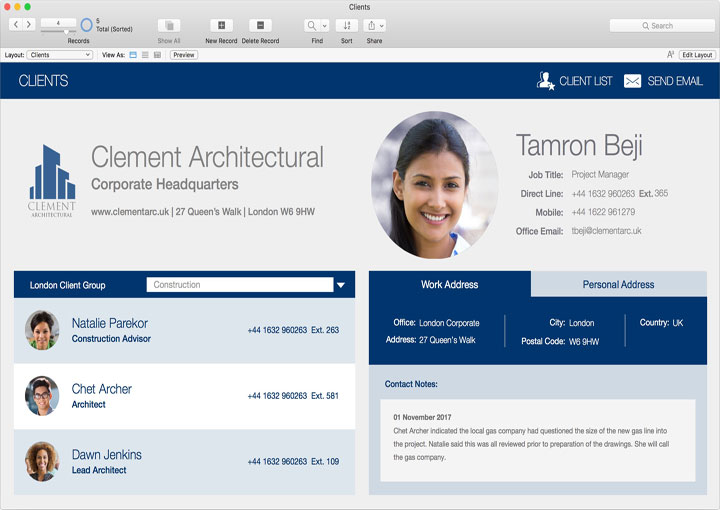
Task: Switch to Table view in View As
Action: pos(157,55)
